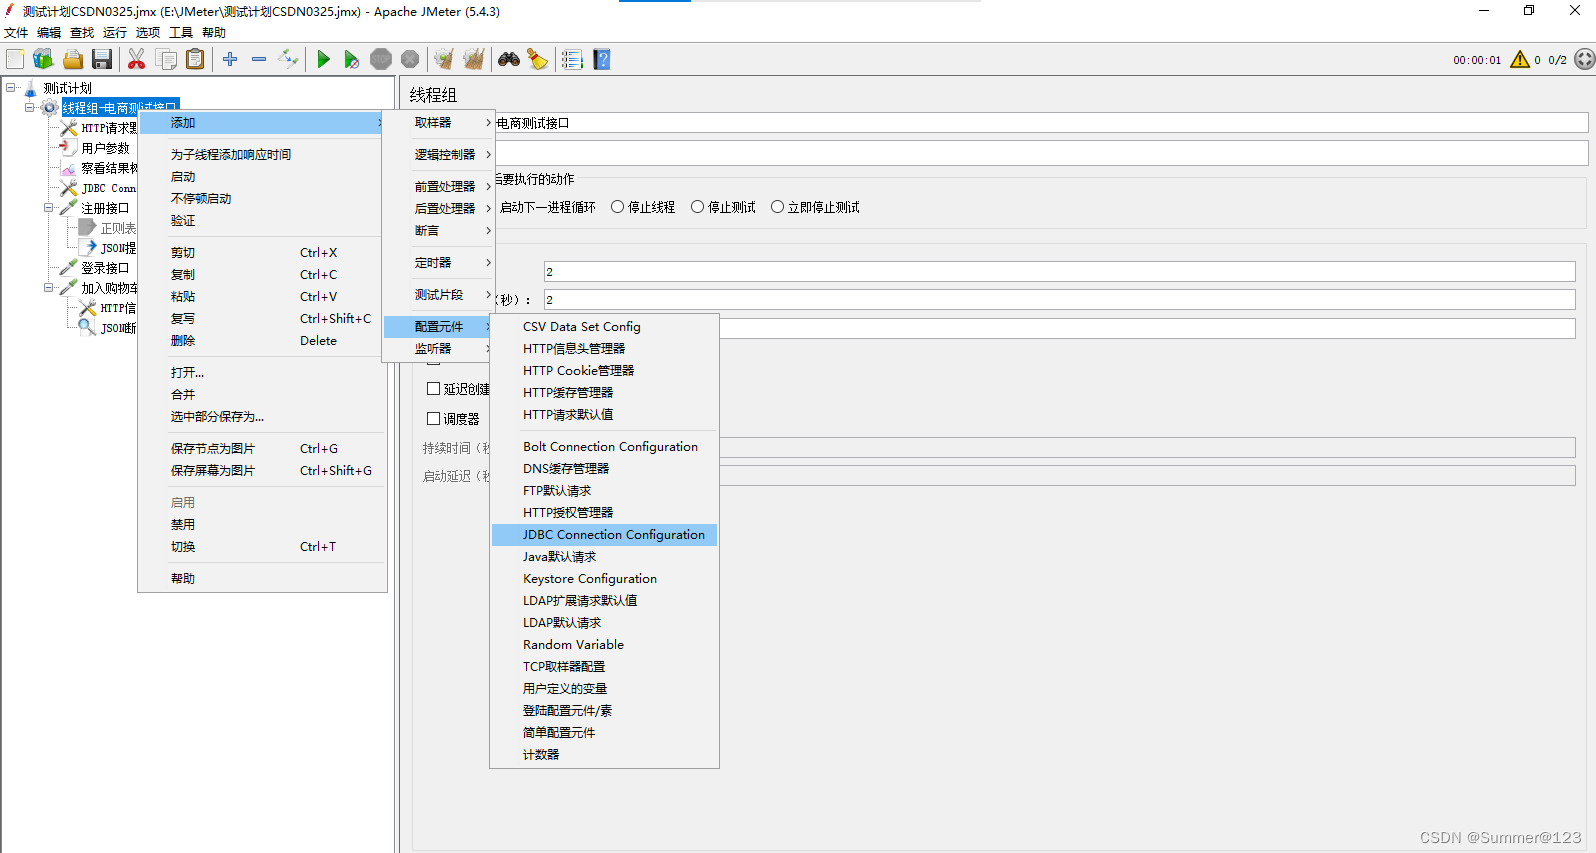Choose Keystore Configuration menu item

[x=604, y=579]
